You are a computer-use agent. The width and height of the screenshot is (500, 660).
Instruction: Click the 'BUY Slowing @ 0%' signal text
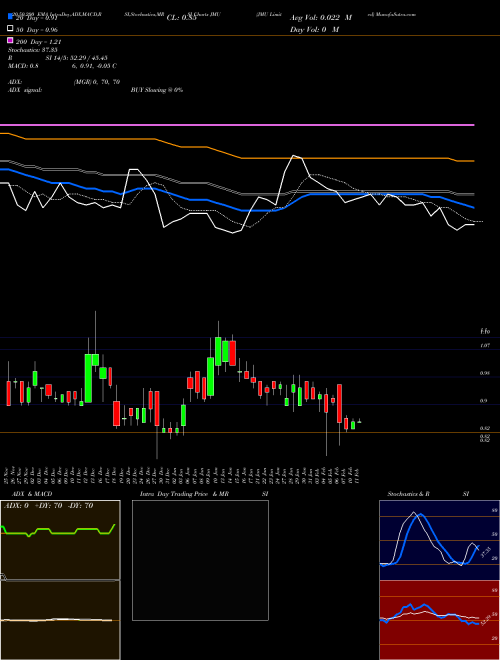click(157, 90)
